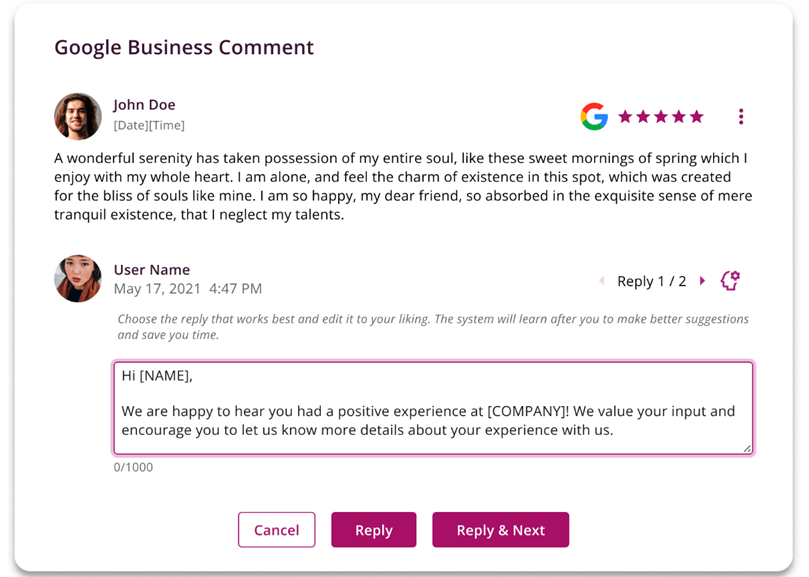This screenshot has width=809, height=577.
Task: Click the Google logo icon
Action: click(x=594, y=116)
